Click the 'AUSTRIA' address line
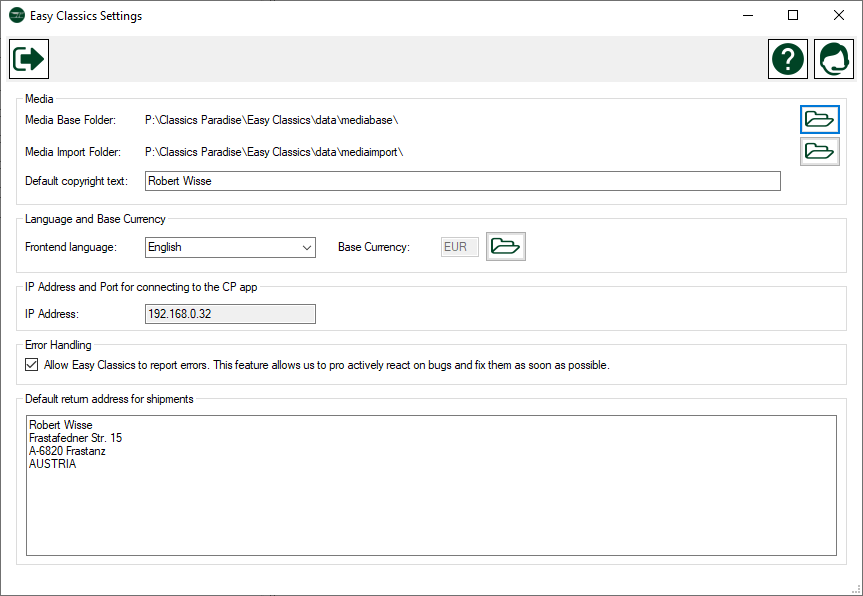 [52, 464]
